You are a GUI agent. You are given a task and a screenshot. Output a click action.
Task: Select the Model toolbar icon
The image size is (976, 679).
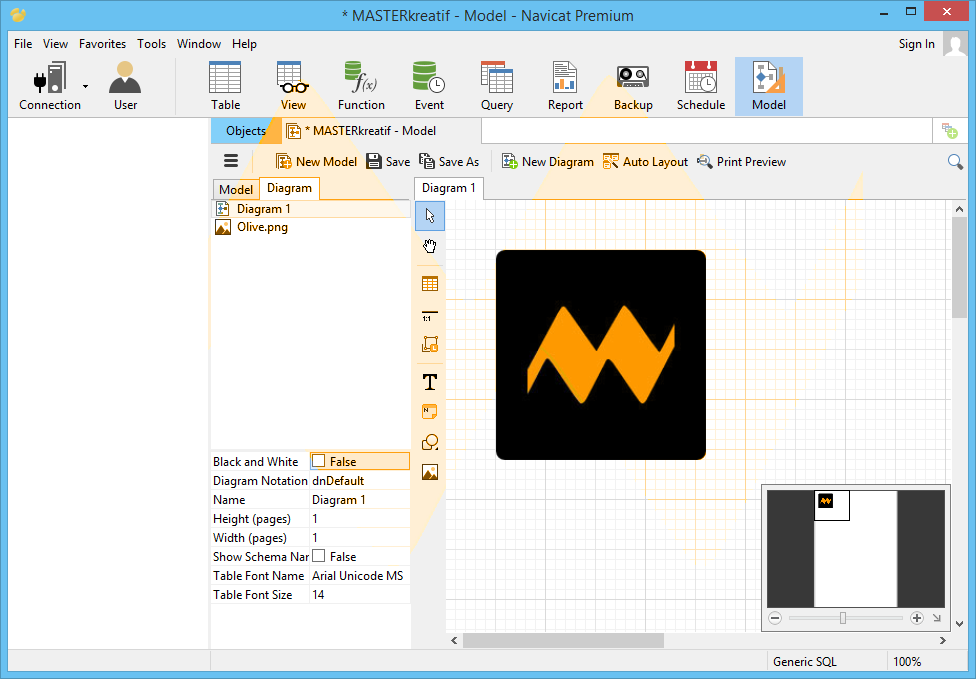[x=769, y=87]
